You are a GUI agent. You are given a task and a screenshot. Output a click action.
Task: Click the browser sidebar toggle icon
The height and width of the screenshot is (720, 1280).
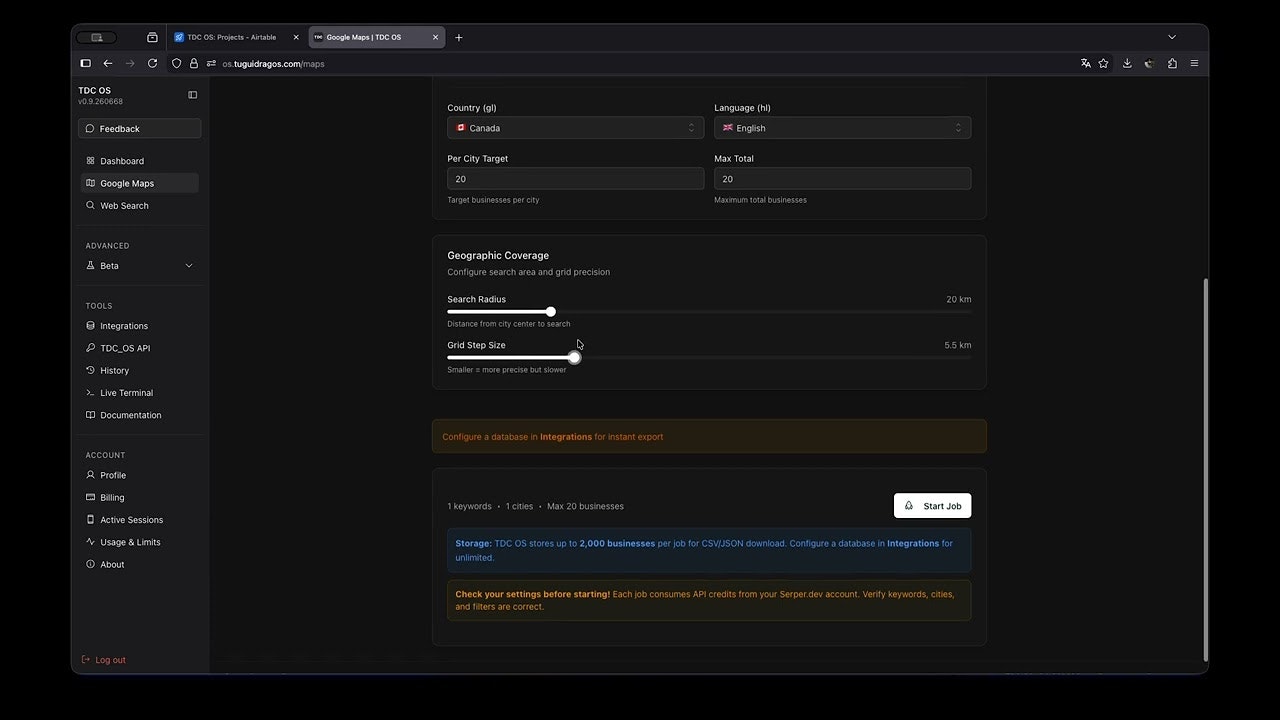tap(85, 63)
